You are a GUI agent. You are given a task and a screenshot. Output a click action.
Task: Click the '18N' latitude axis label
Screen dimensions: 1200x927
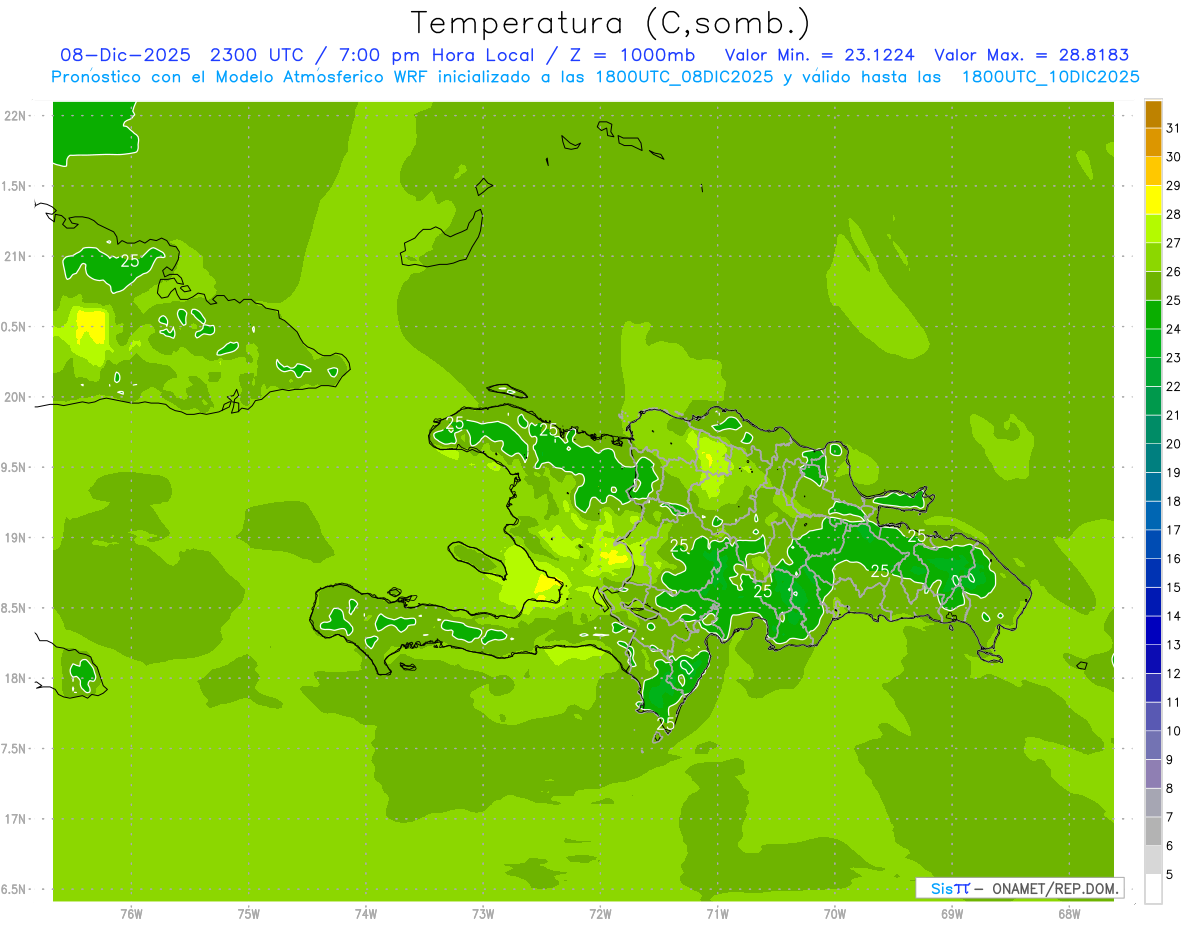click(15, 678)
